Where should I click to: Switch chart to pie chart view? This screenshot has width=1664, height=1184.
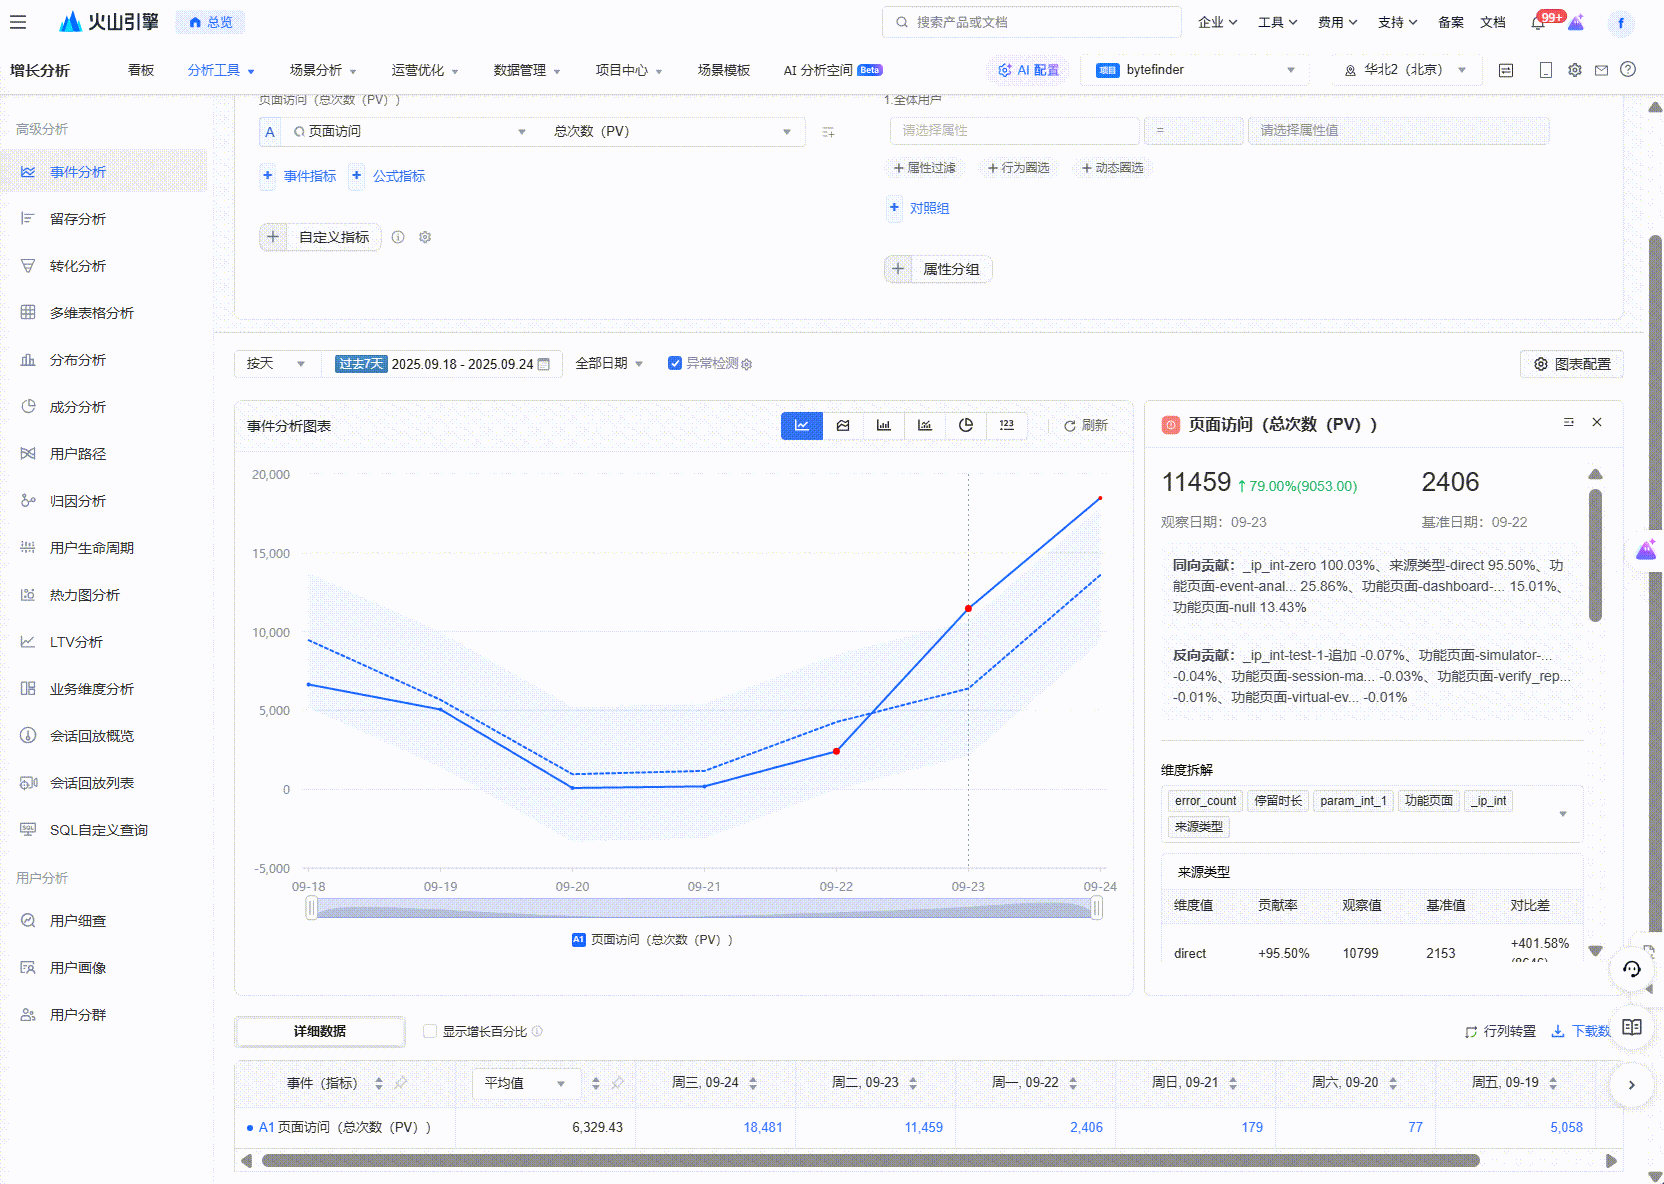[x=965, y=425]
